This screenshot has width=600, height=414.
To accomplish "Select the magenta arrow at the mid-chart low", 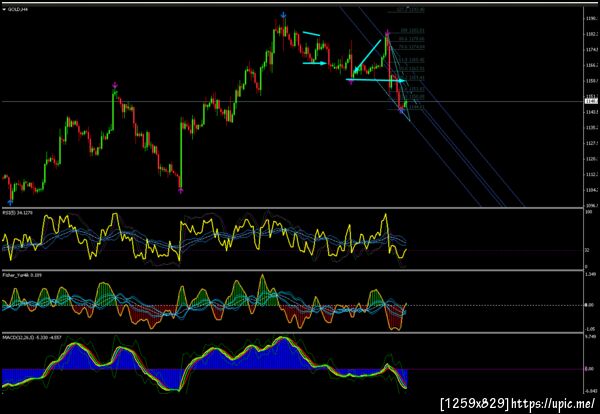I will (181, 190).
